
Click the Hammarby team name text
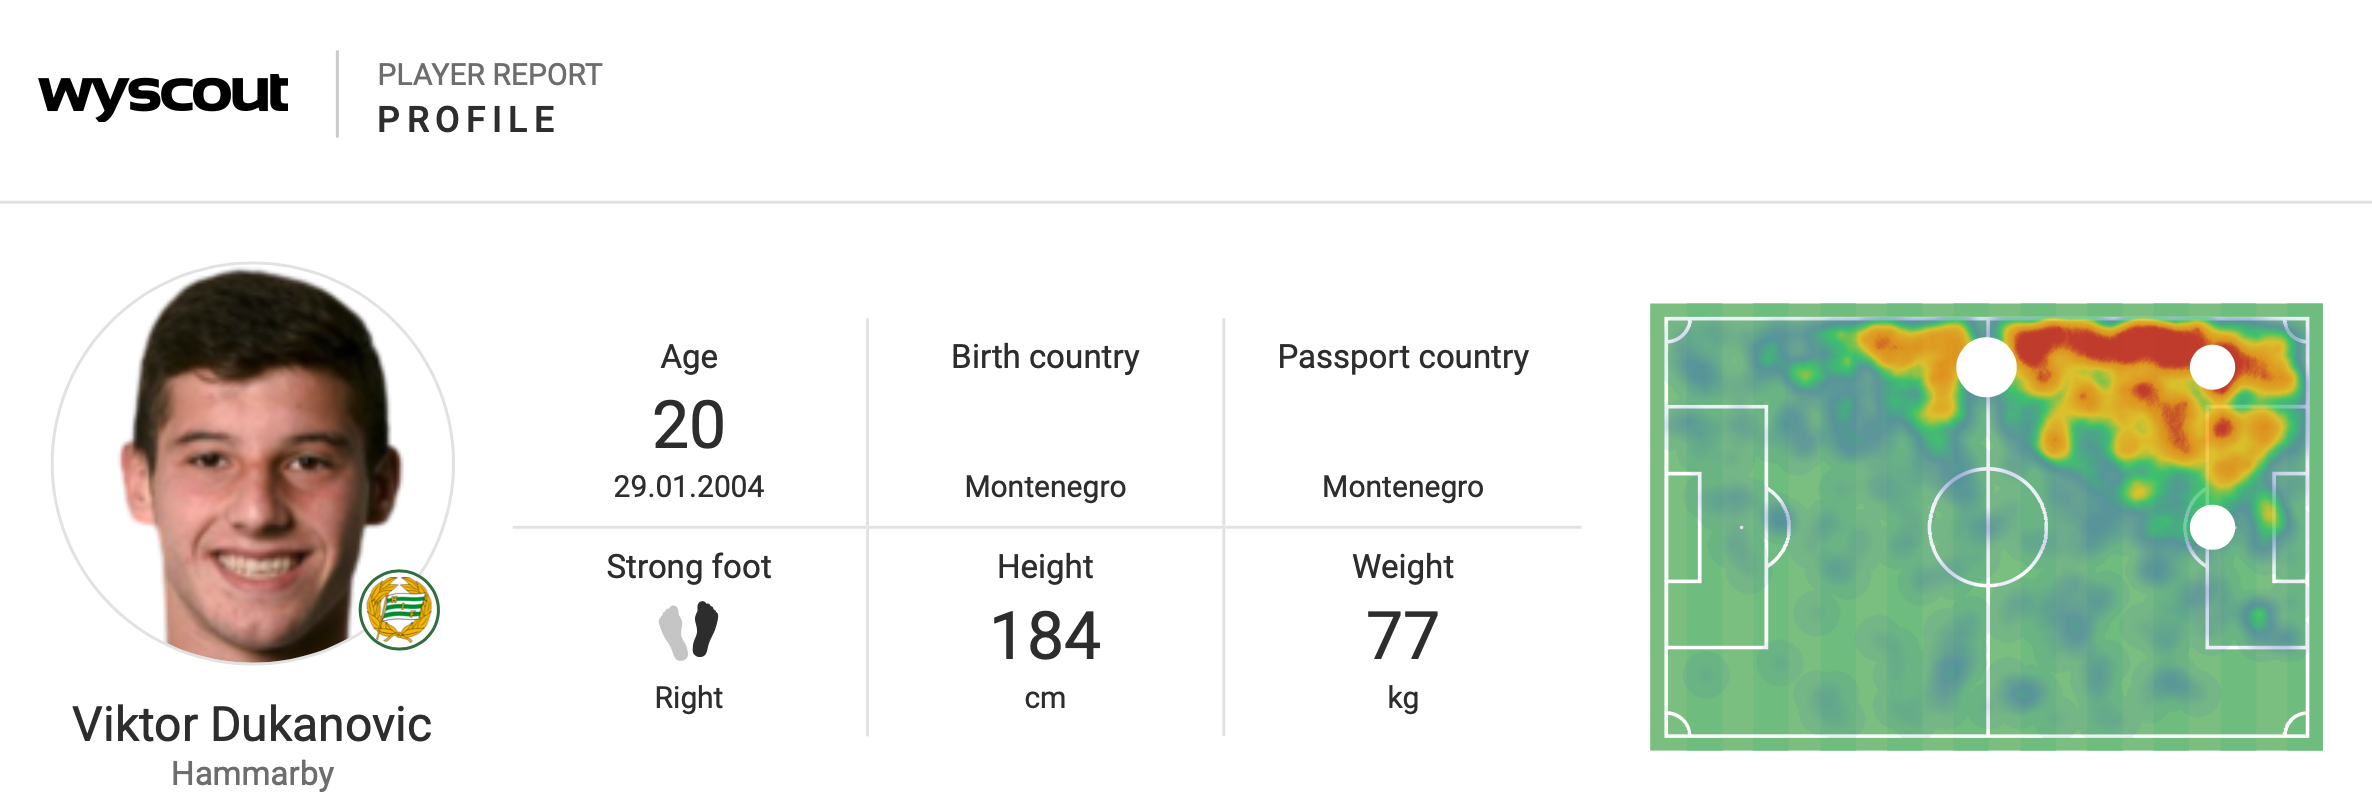point(252,773)
